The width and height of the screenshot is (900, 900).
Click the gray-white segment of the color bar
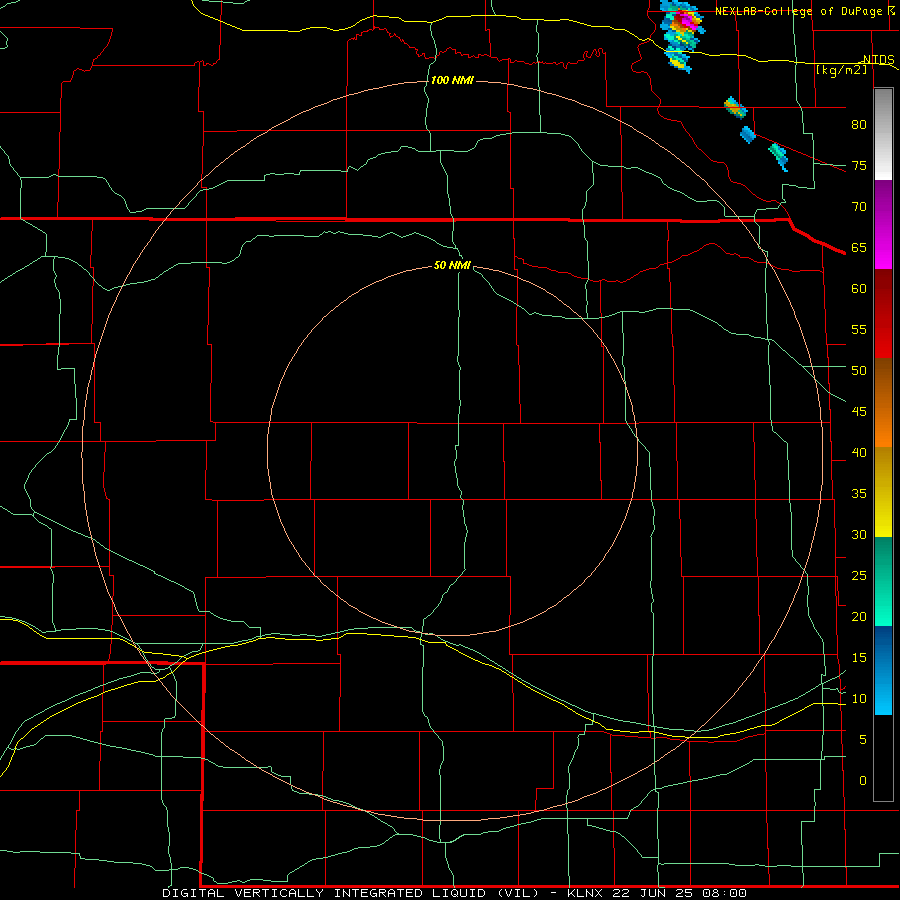883,134
